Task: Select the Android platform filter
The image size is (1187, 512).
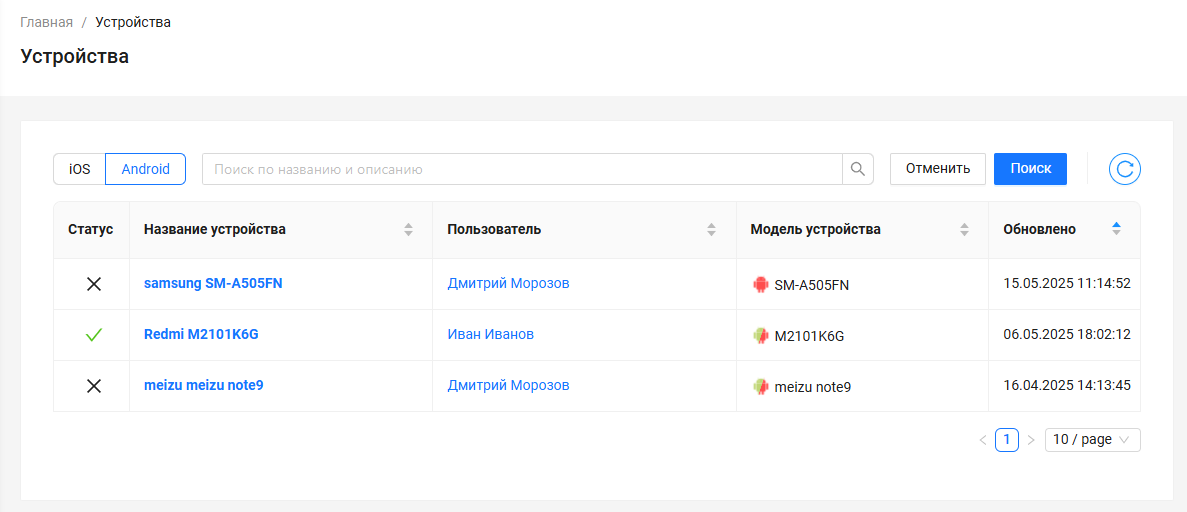Action: (x=146, y=169)
